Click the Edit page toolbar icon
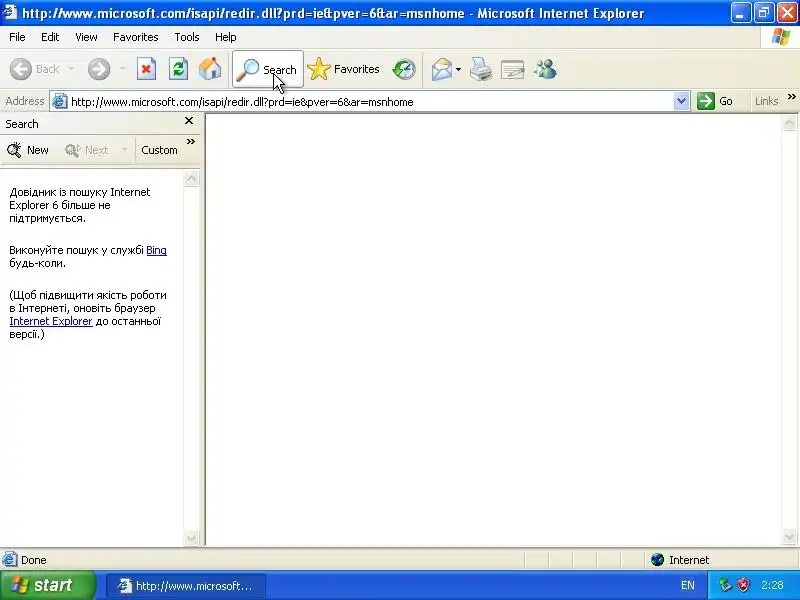This screenshot has width=800, height=600. click(x=513, y=69)
